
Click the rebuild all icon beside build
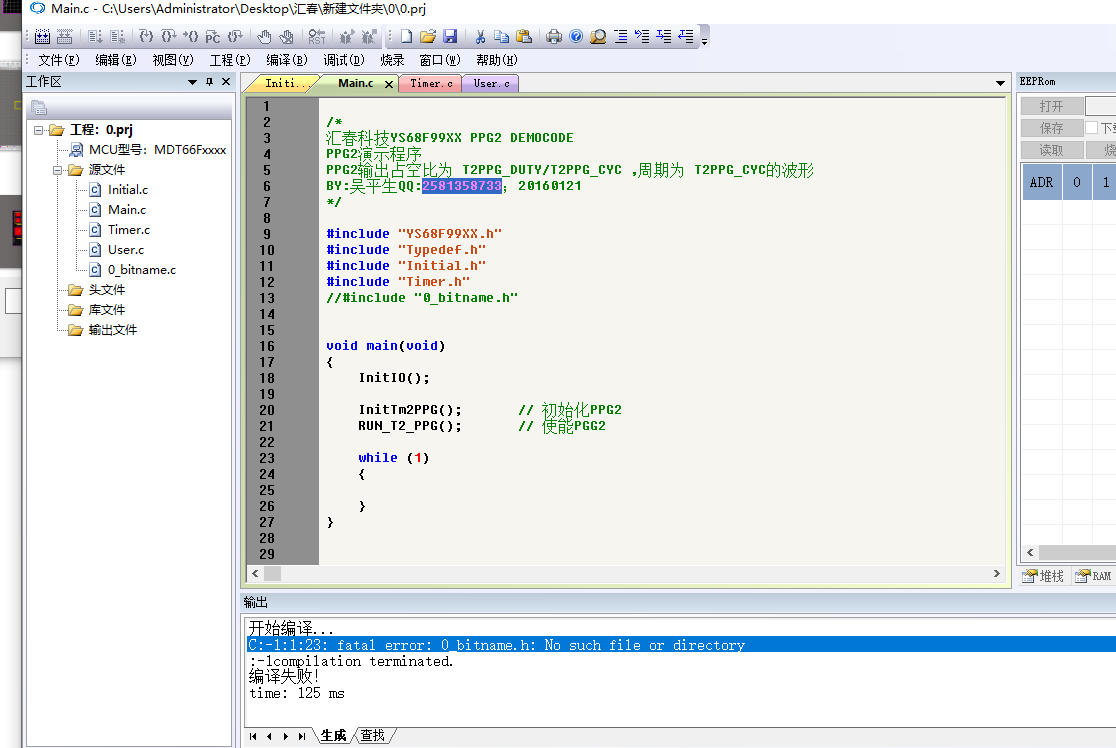(65, 36)
